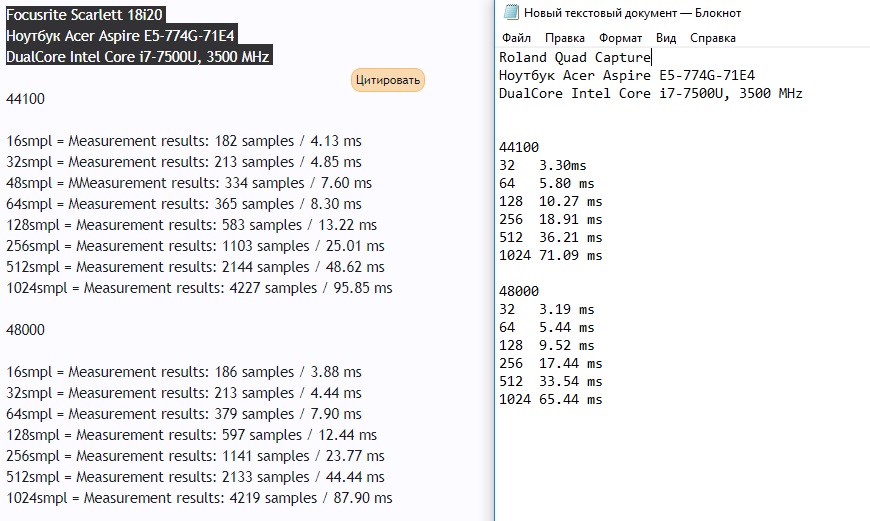Click 'DualCore Intel Core i7-7500U' line in Notepad
870x521 pixels.
click(x=651, y=93)
